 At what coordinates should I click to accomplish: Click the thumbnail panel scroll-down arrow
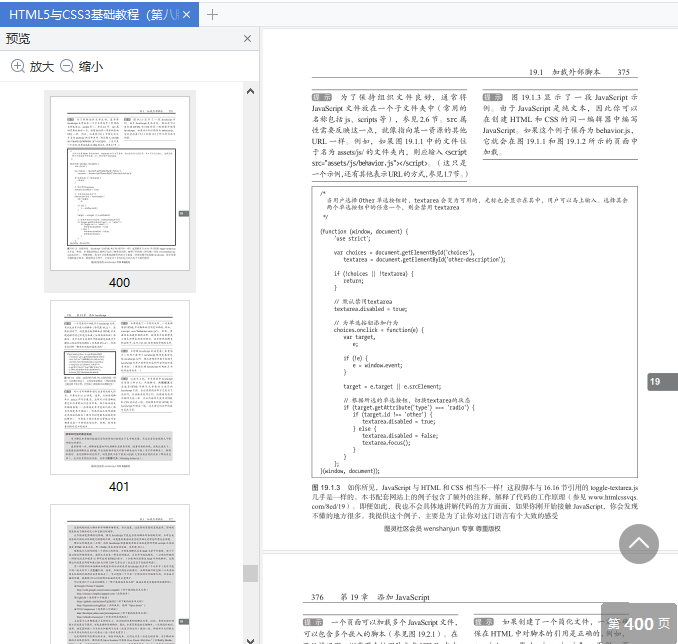tap(250, 640)
